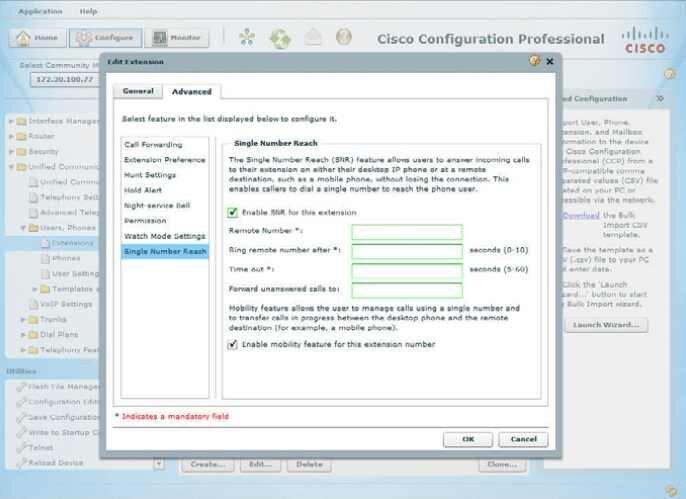This screenshot has width=686, height=499.
Task: Expand the Router tree node
Action: pos(11,136)
